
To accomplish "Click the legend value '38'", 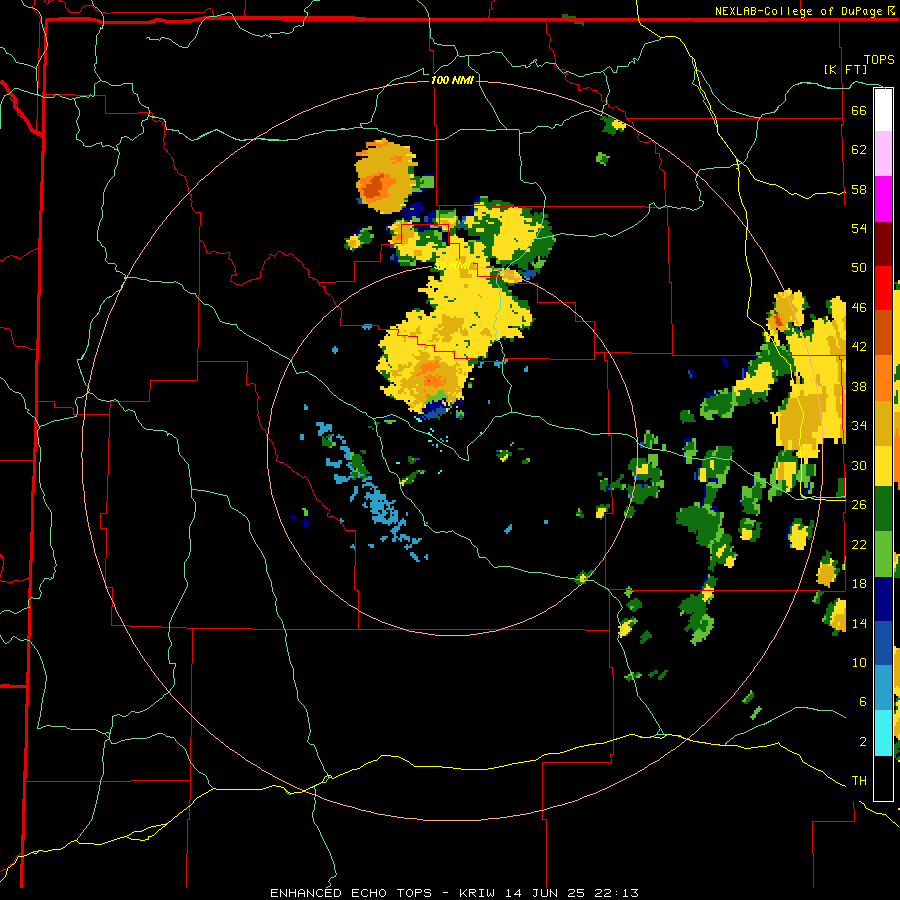I will pyautogui.click(x=859, y=386).
